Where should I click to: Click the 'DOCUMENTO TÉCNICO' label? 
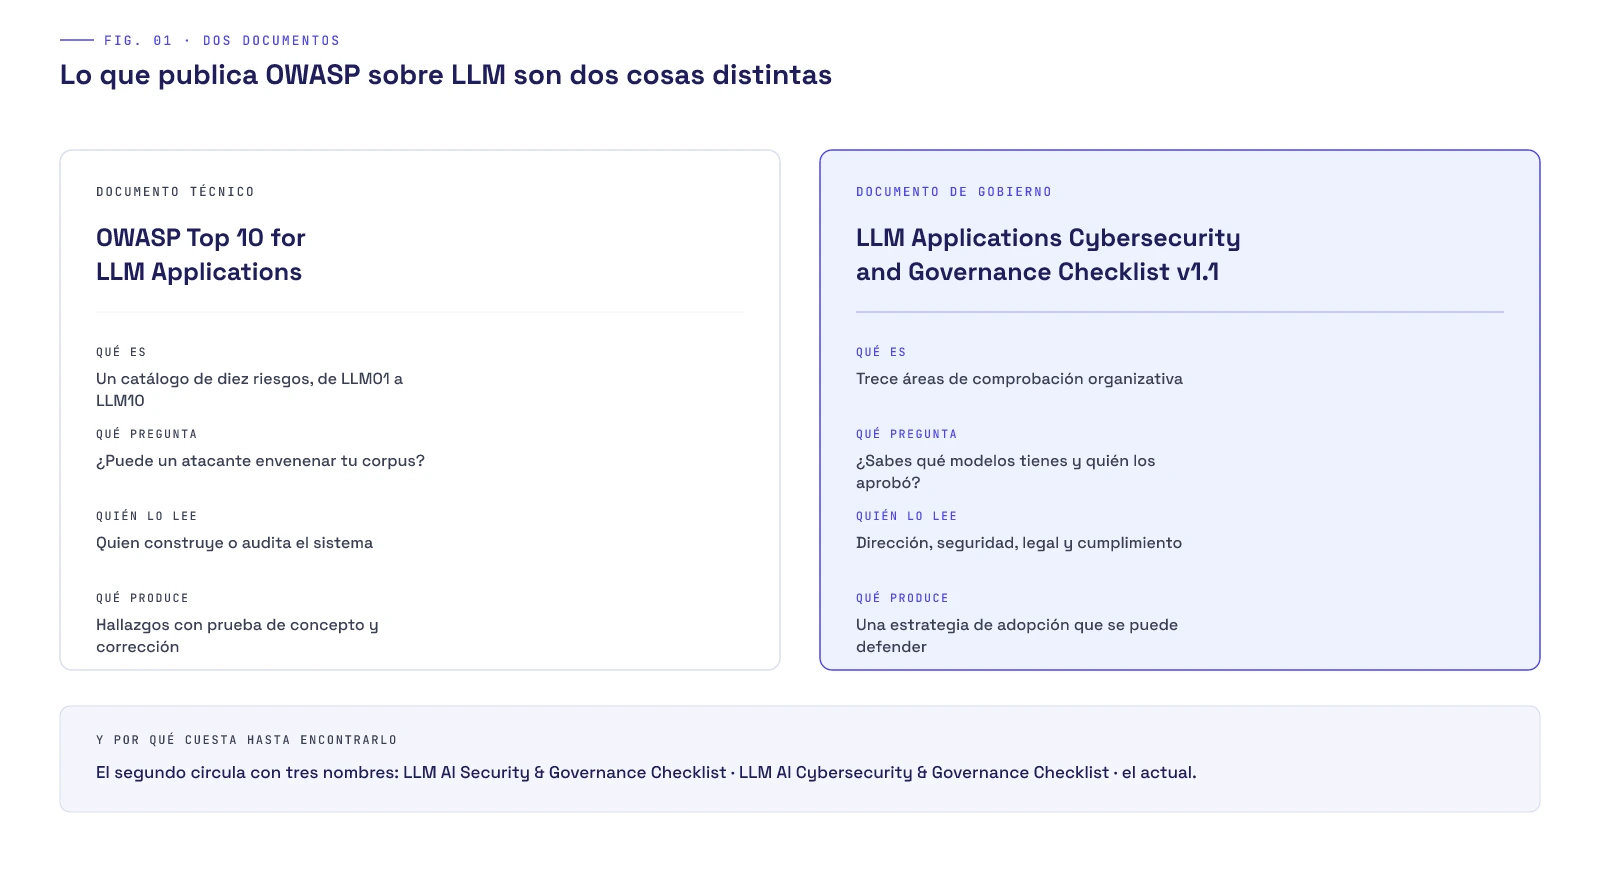click(175, 192)
